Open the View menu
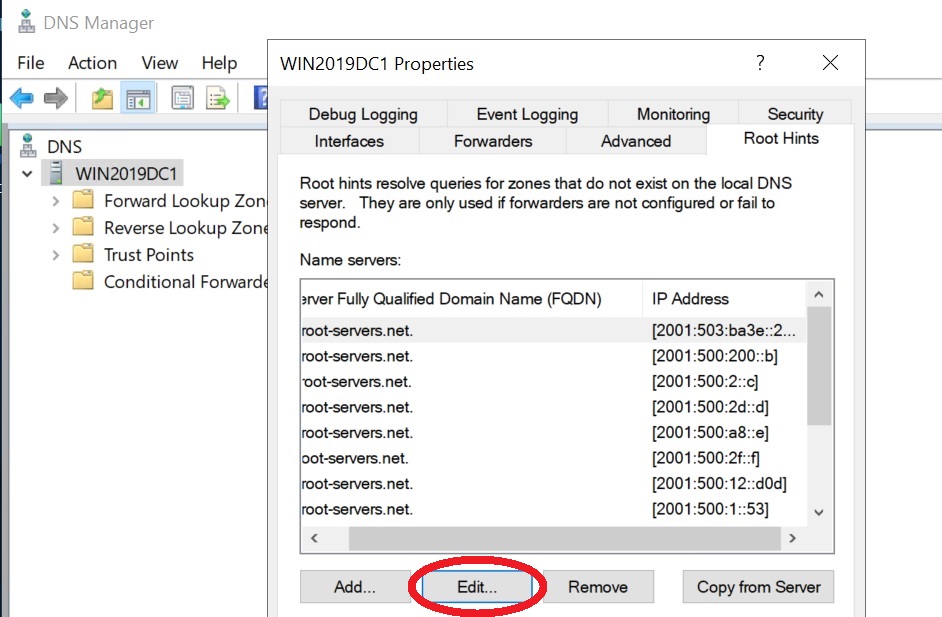The image size is (942, 617). (160, 62)
